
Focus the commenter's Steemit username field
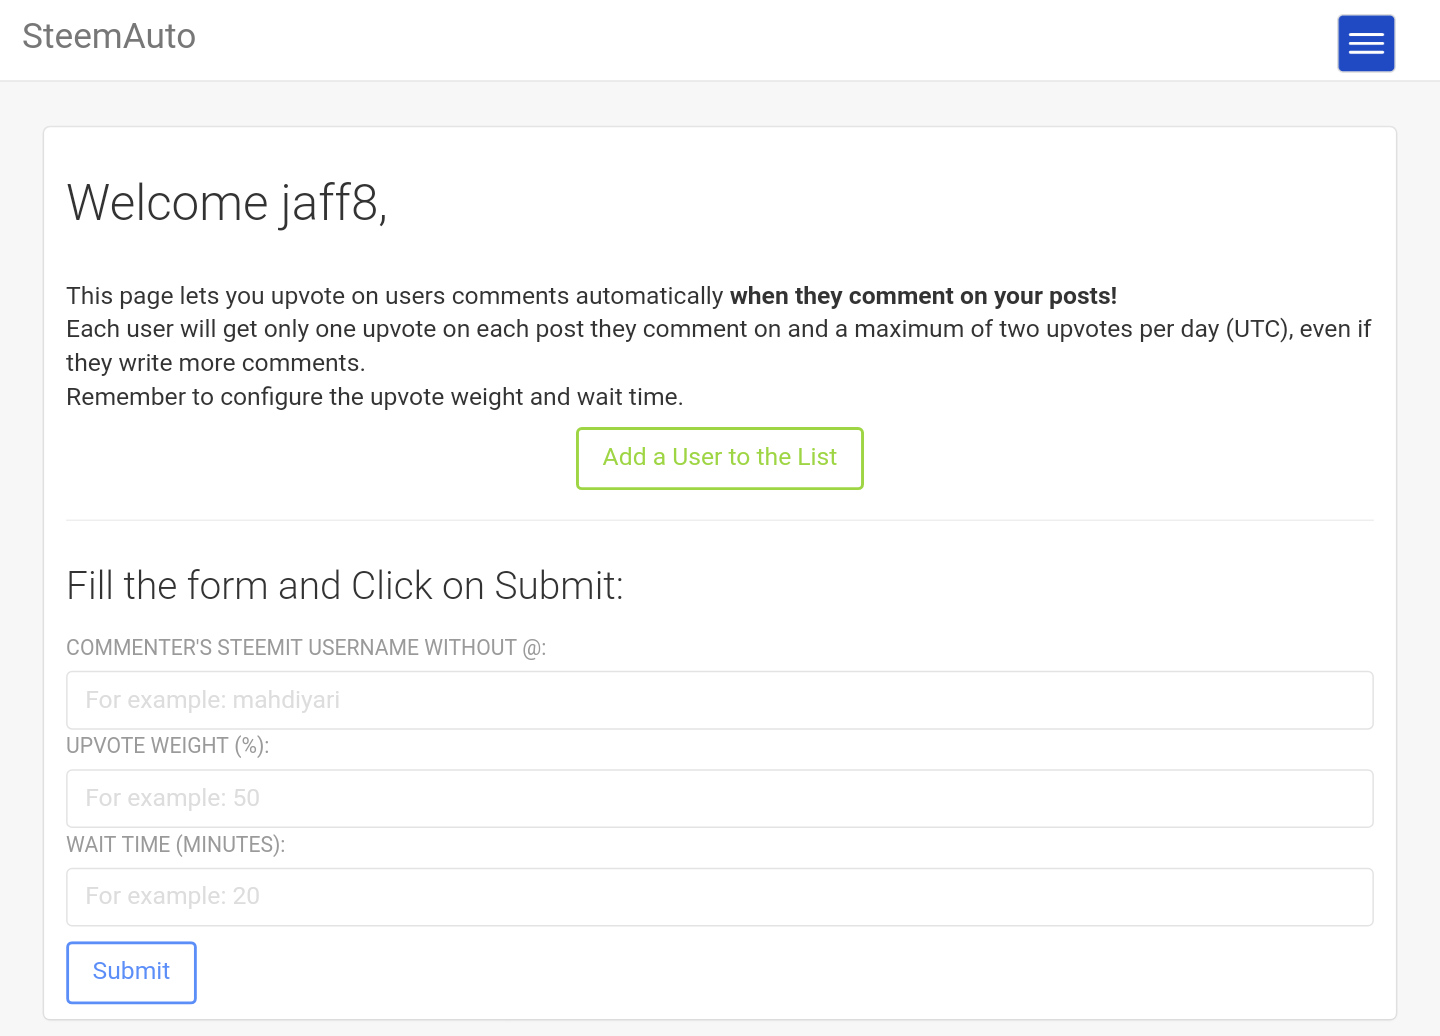point(719,700)
